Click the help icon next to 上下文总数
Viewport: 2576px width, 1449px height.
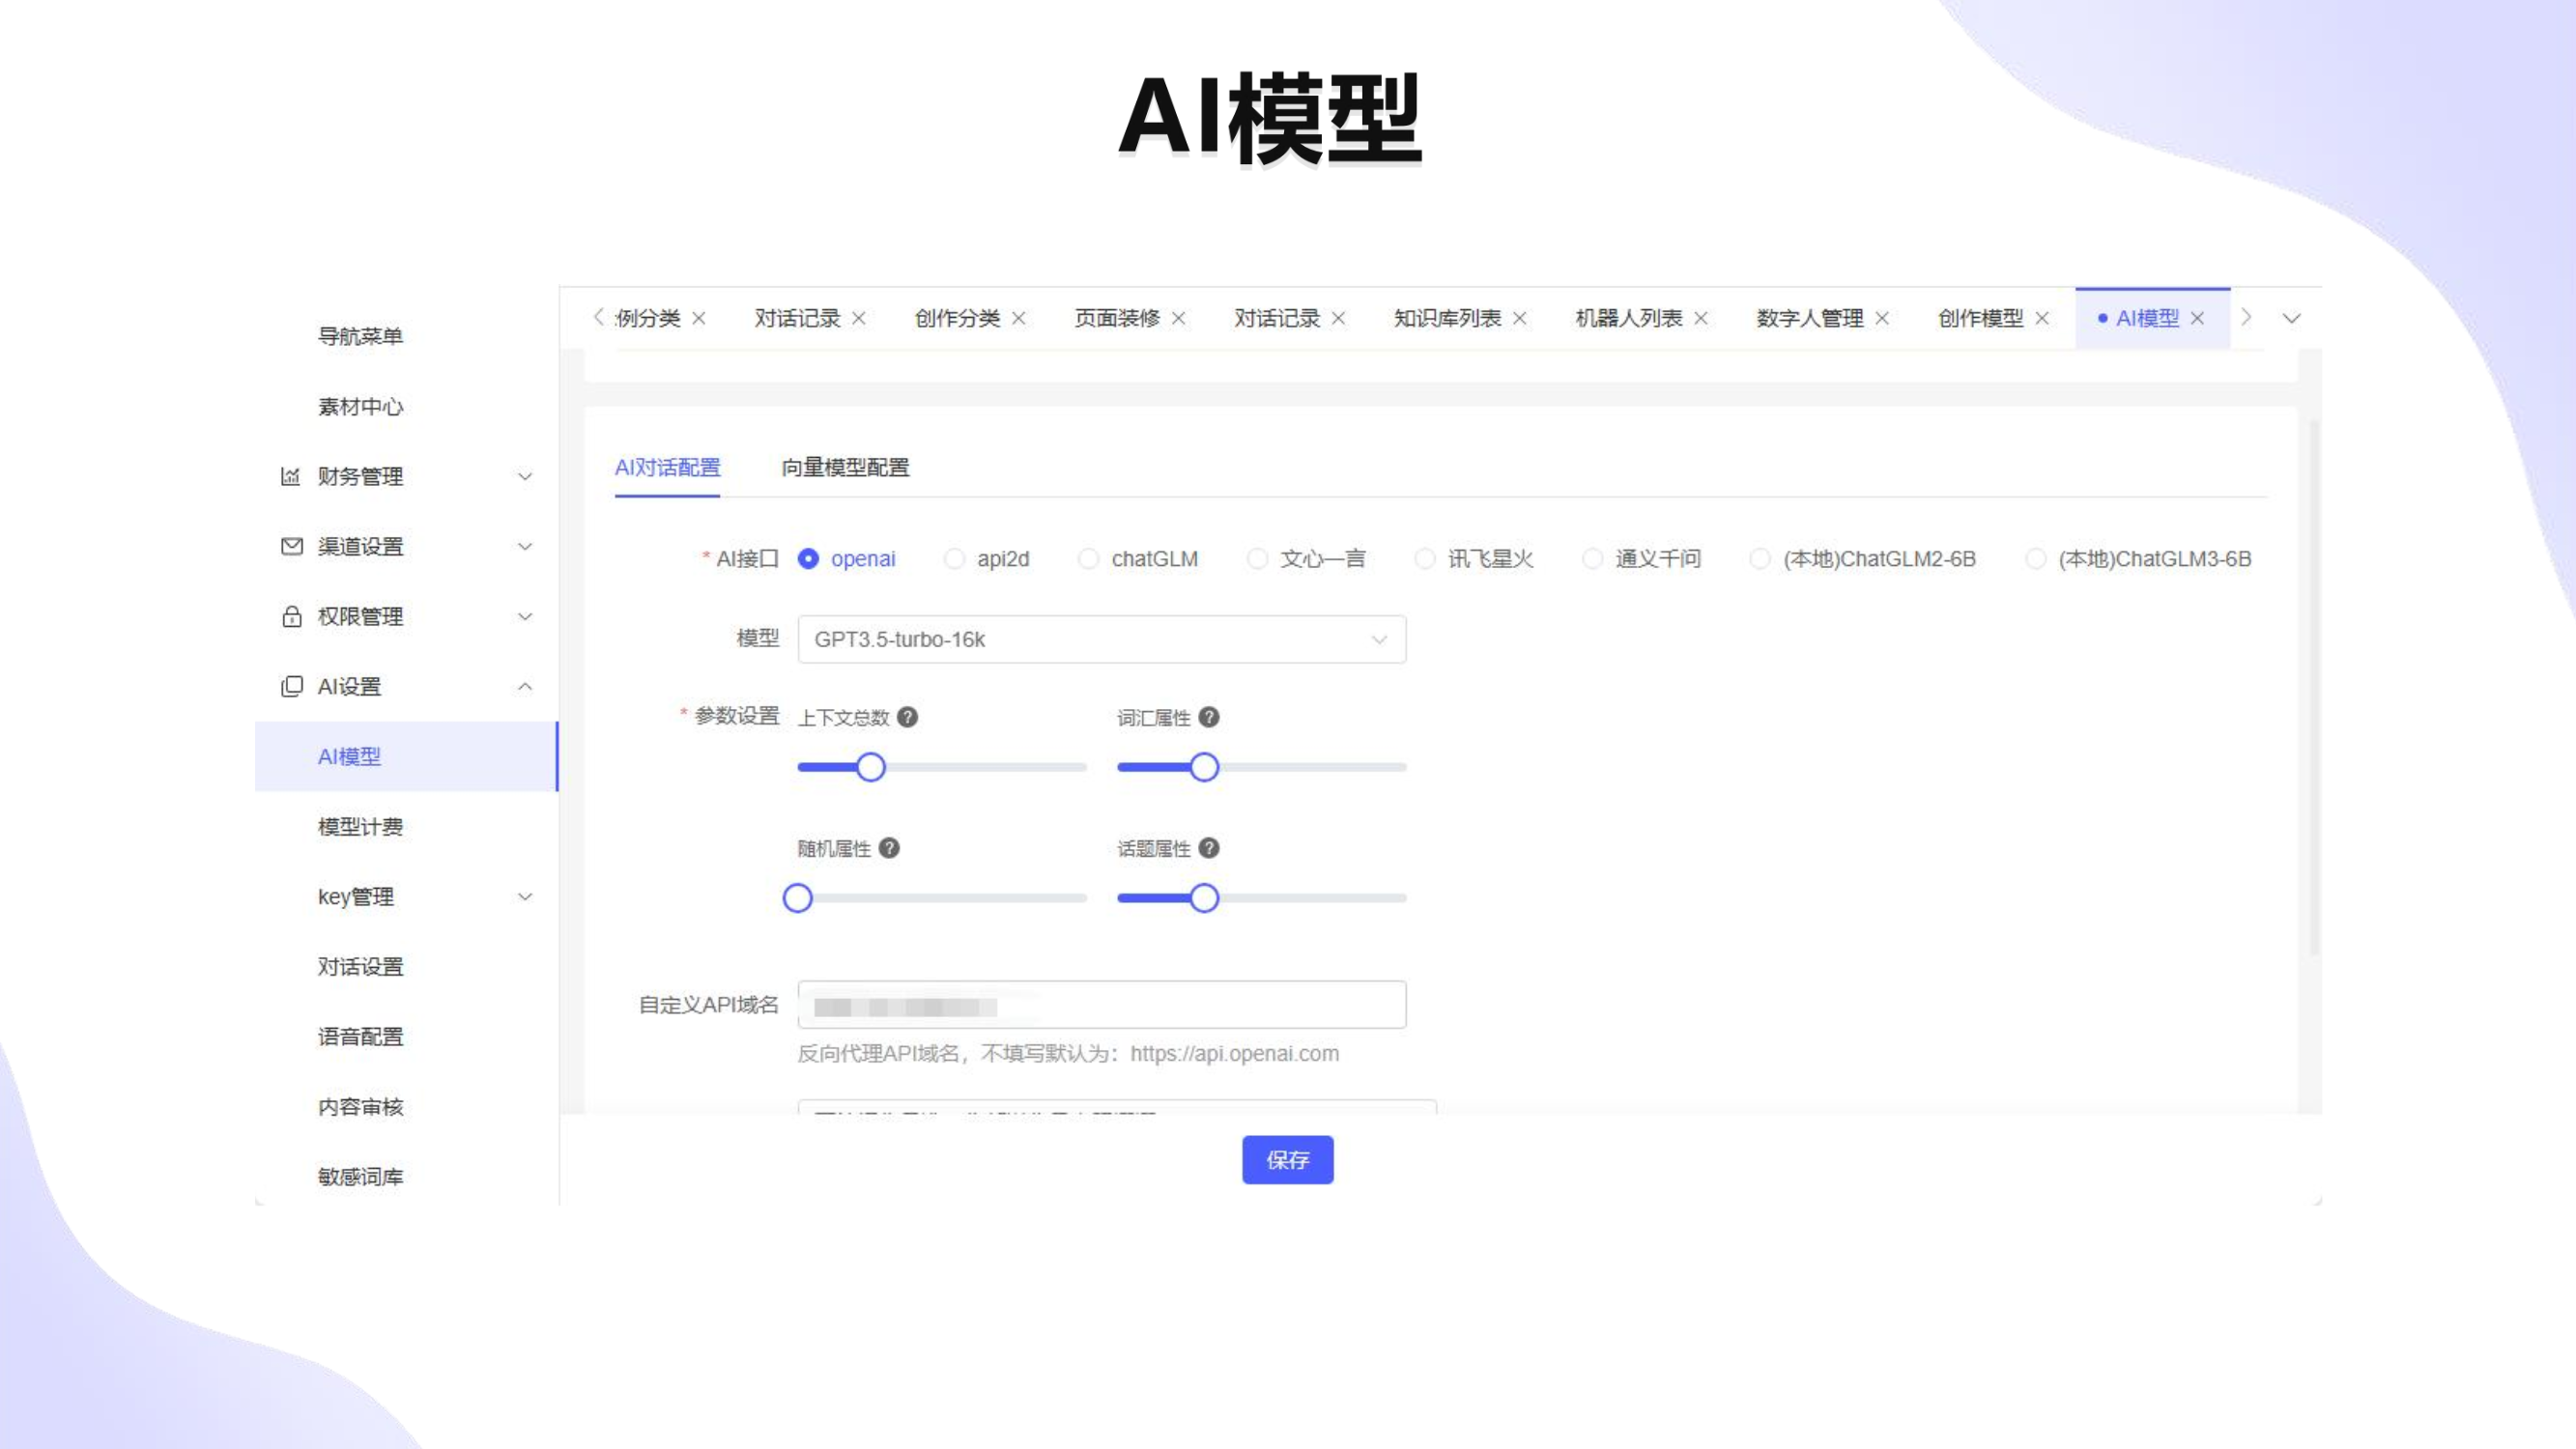pos(907,717)
